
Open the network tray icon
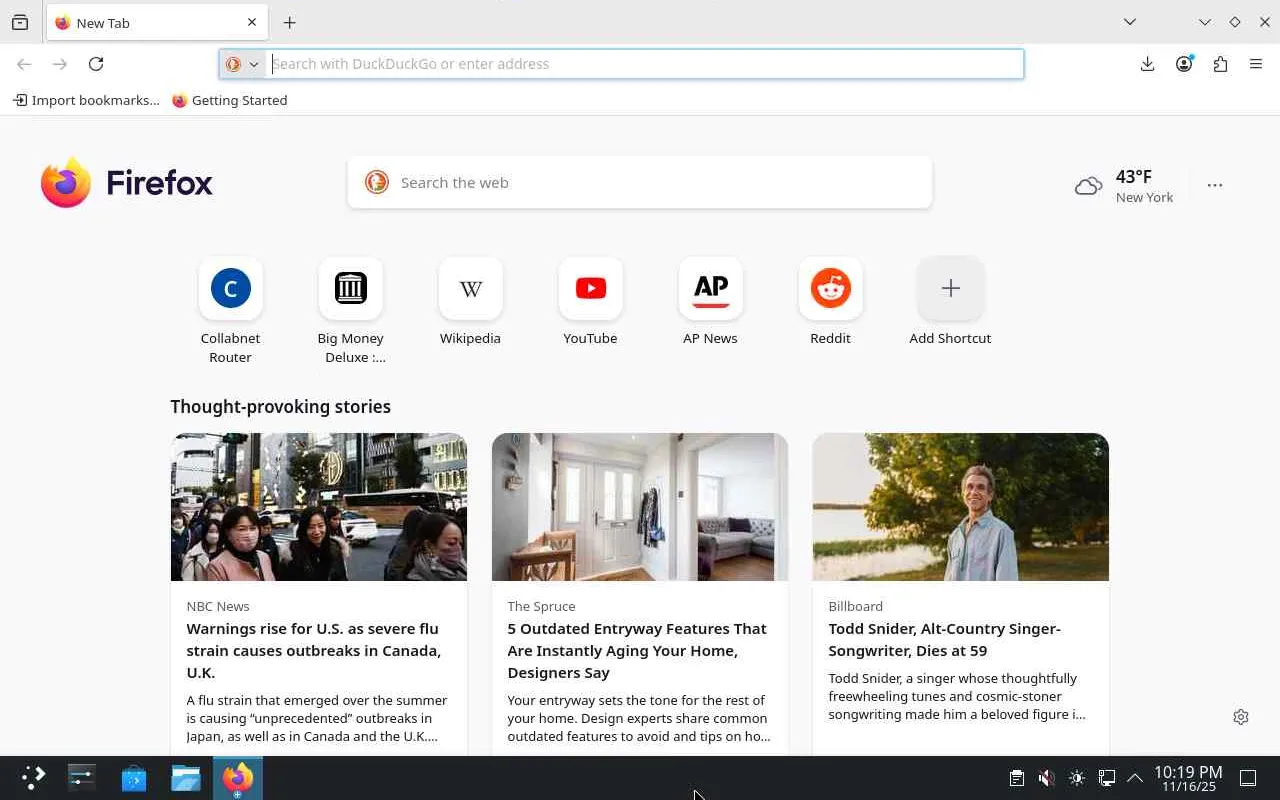click(1107, 778)
